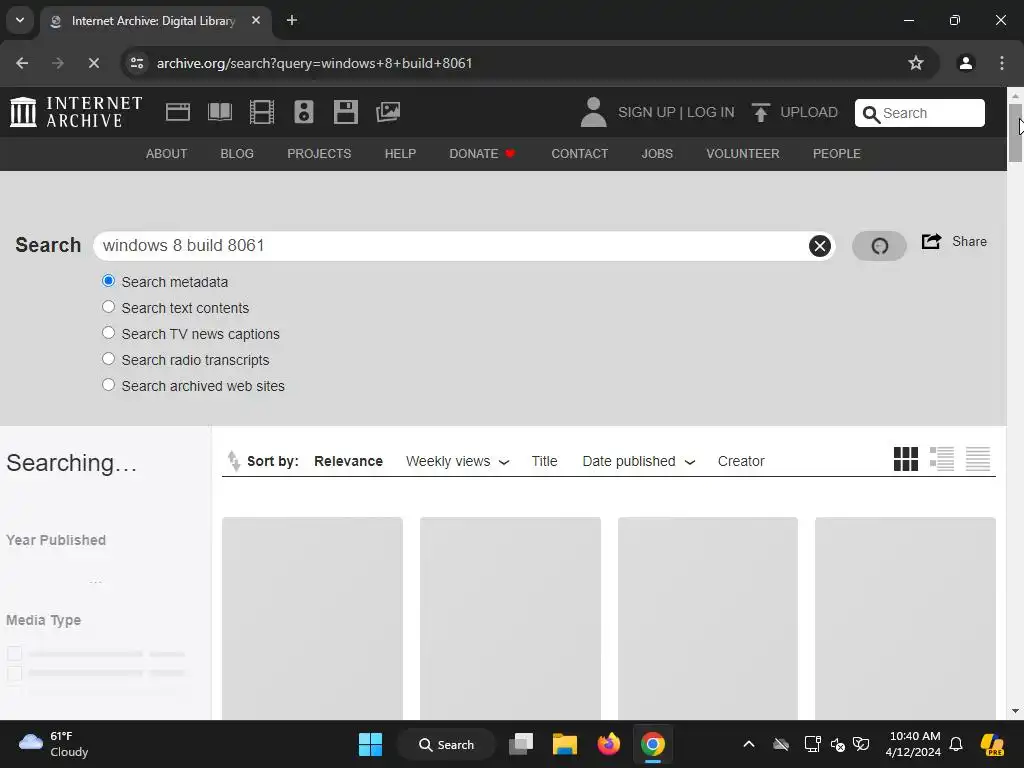View site information icon in address bar

(x=137, y=63)
